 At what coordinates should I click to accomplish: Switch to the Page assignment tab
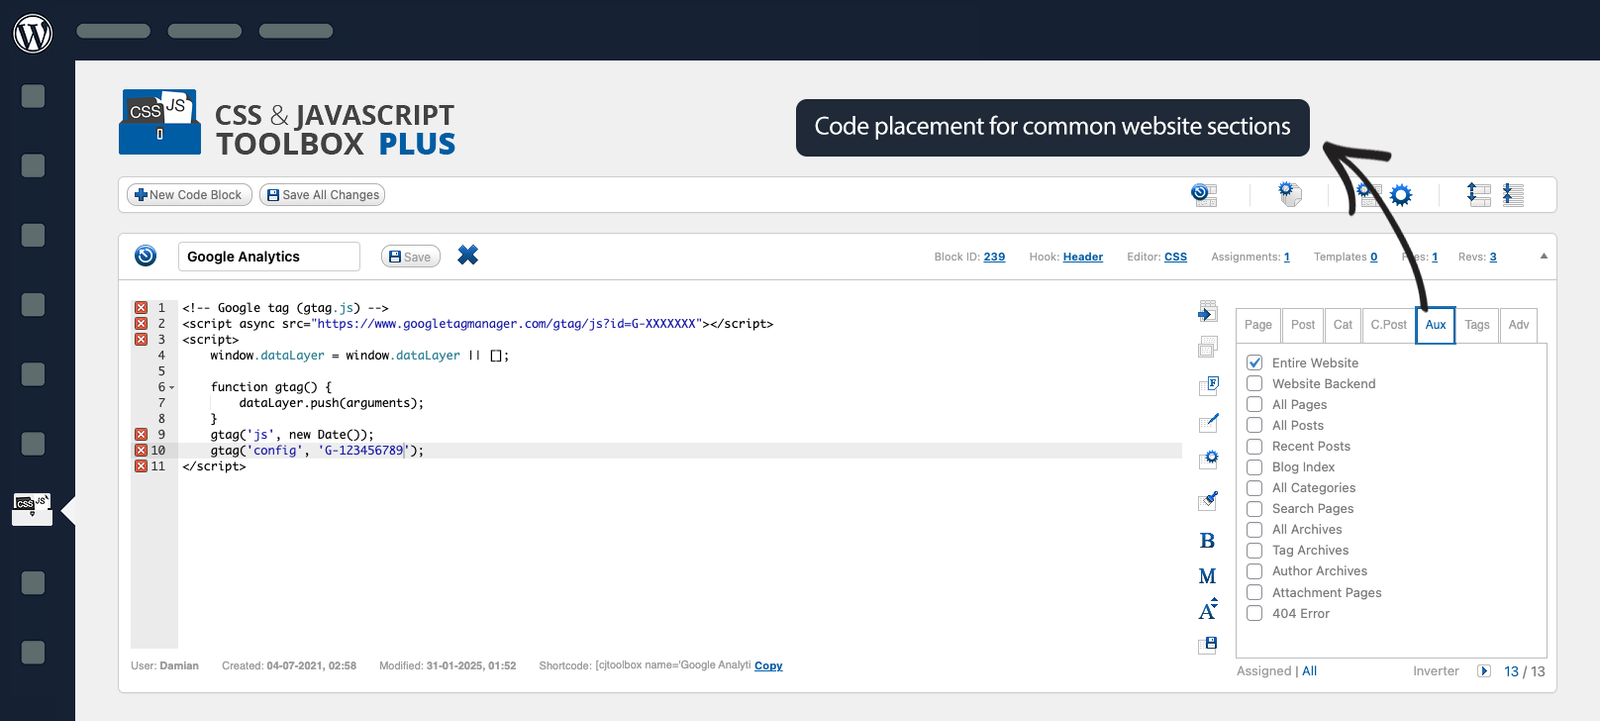pos(1258,325)
